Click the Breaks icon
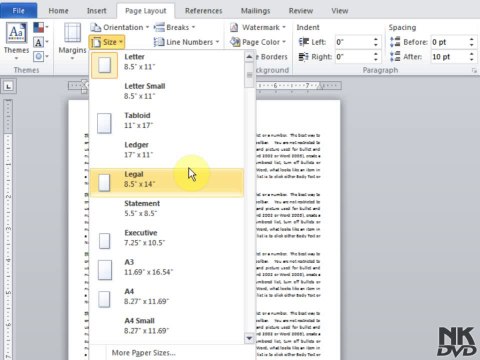 point(159,27)
